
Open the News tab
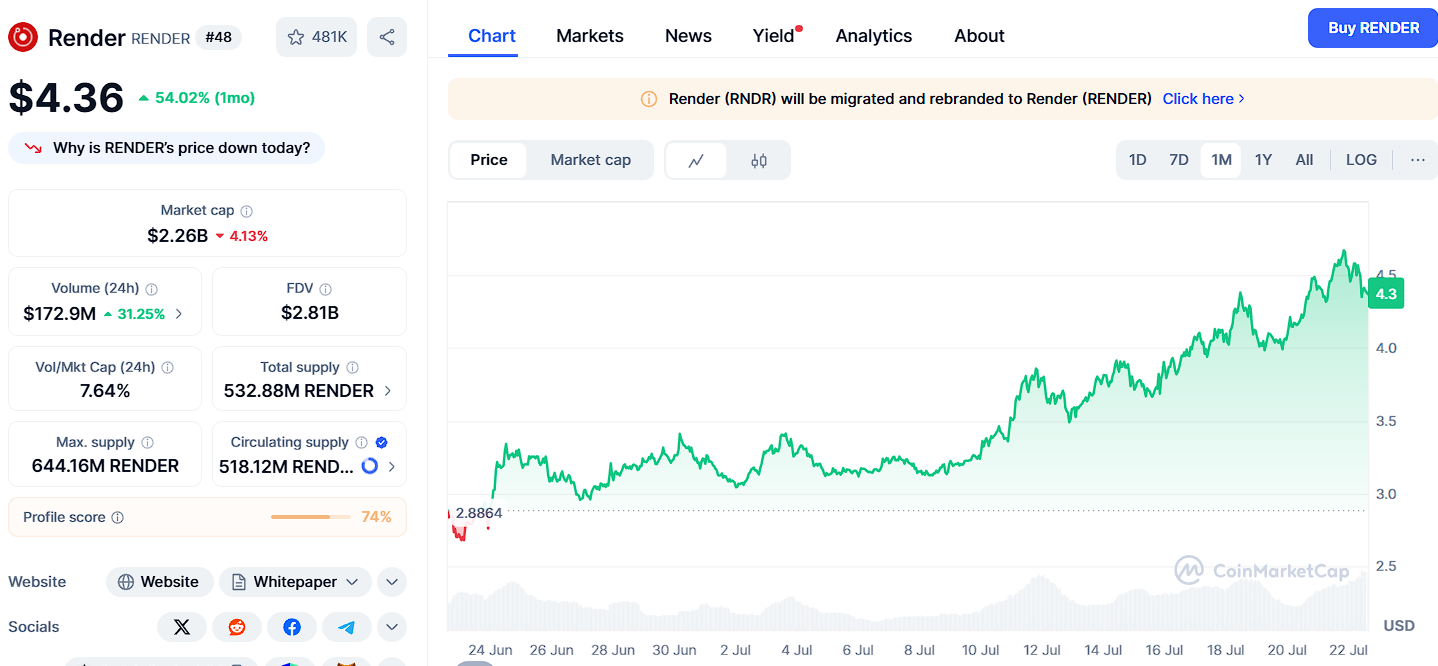pos(688,36)
